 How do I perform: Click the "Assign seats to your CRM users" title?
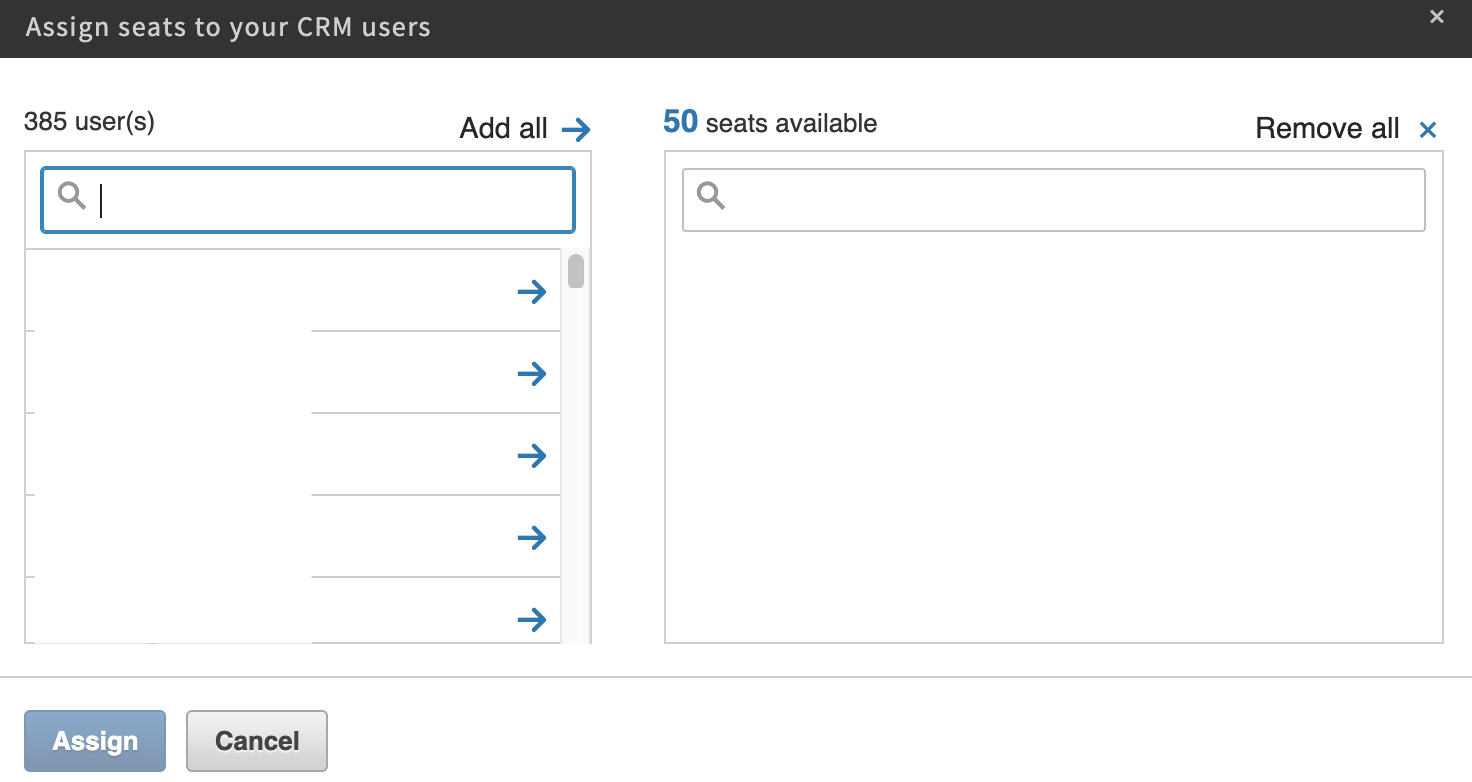(228, 27)
